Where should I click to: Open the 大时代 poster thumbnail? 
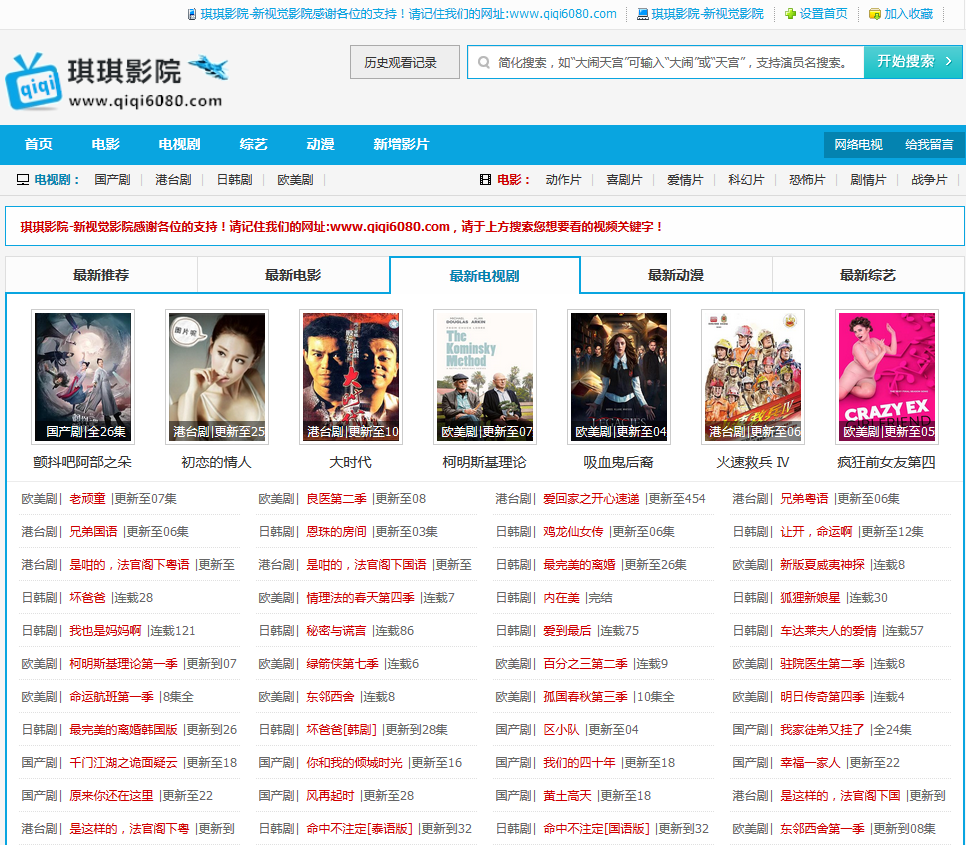[351, 377]
